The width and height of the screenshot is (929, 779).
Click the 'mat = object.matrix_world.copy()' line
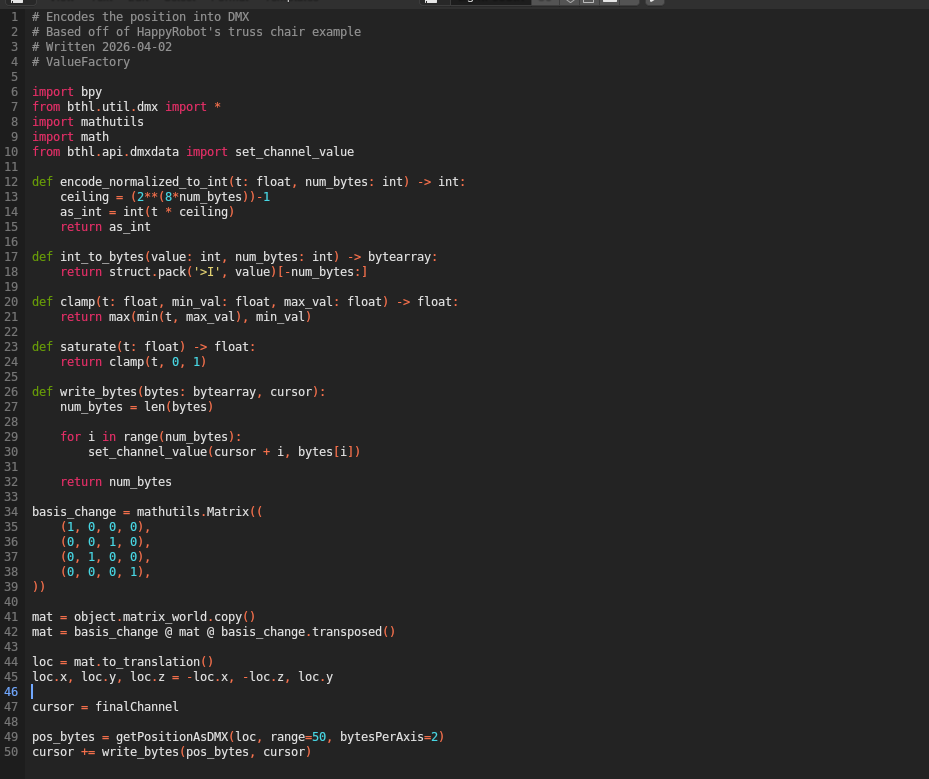144,617
